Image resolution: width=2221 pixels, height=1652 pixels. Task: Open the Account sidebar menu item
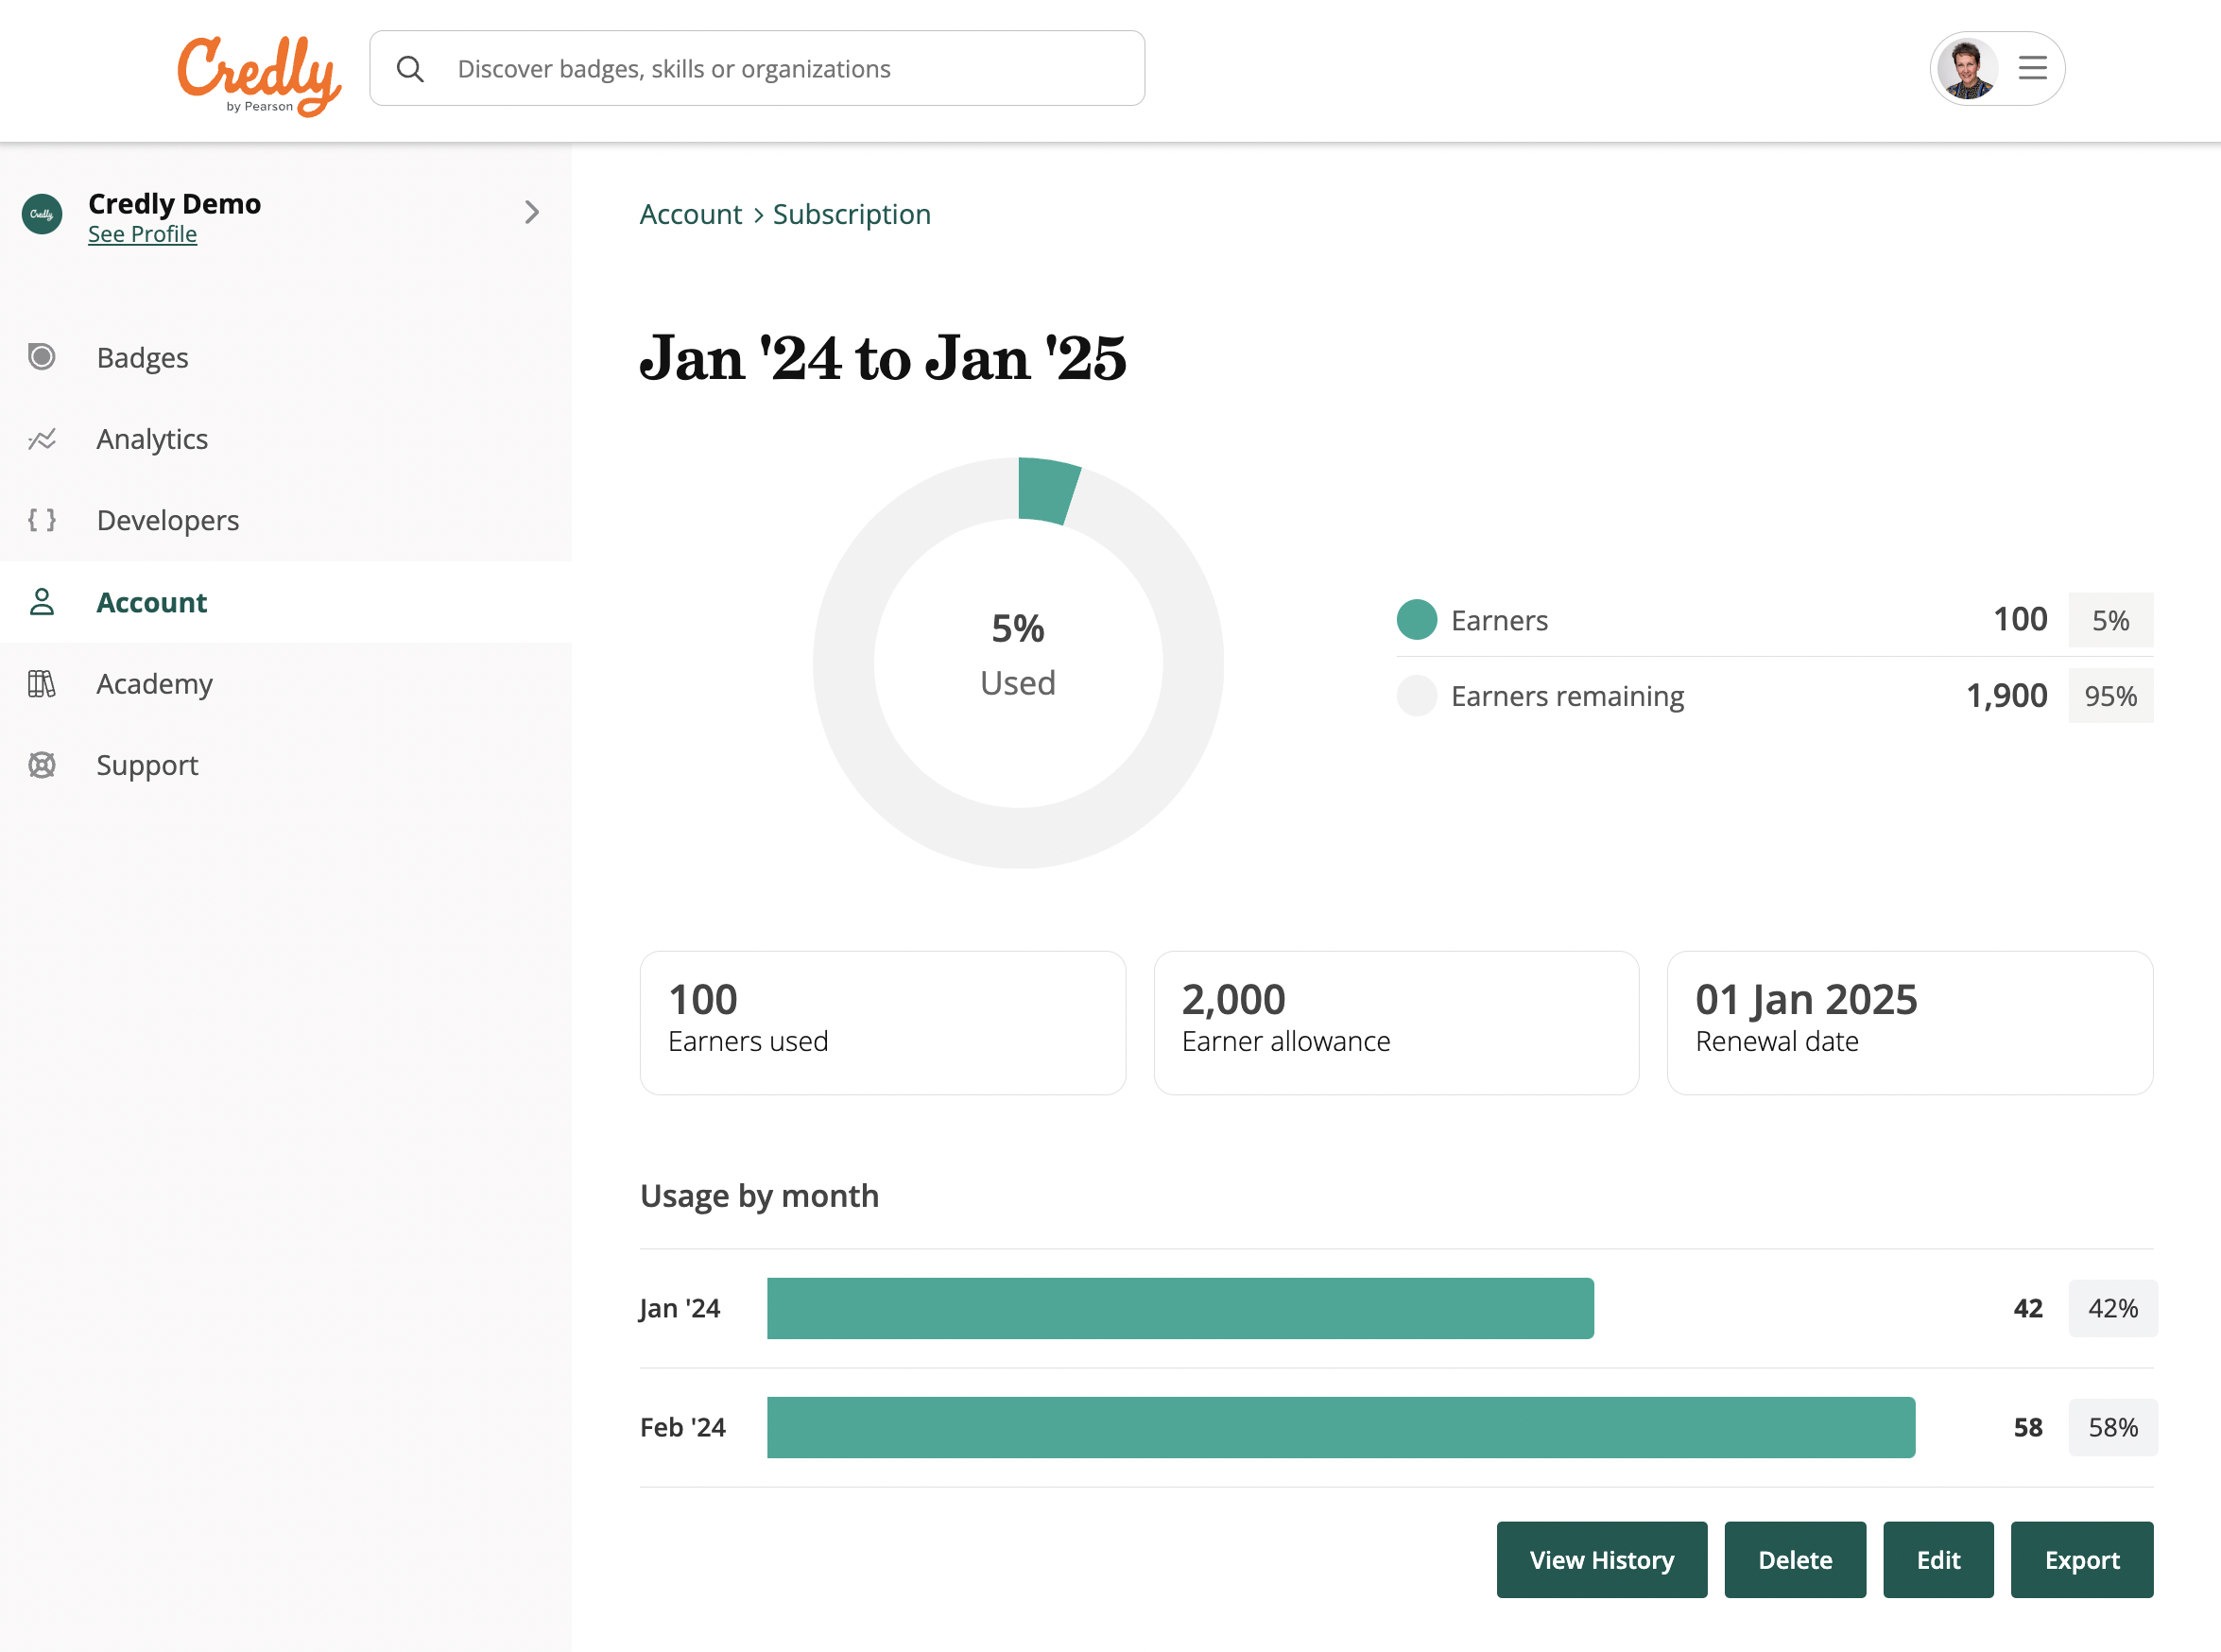(x=152, y=602)
